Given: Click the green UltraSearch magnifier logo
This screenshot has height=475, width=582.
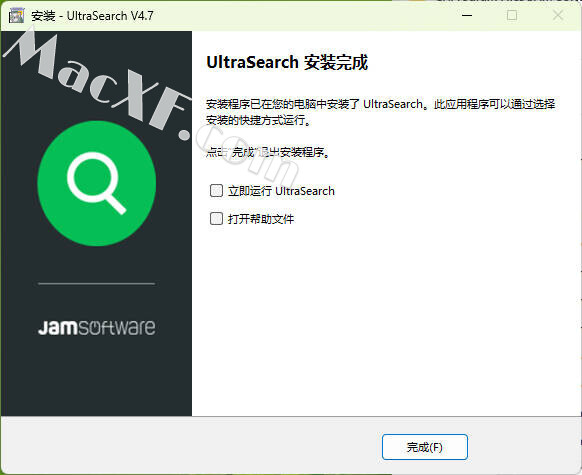Looking at the screenshot, I should 97,183.
